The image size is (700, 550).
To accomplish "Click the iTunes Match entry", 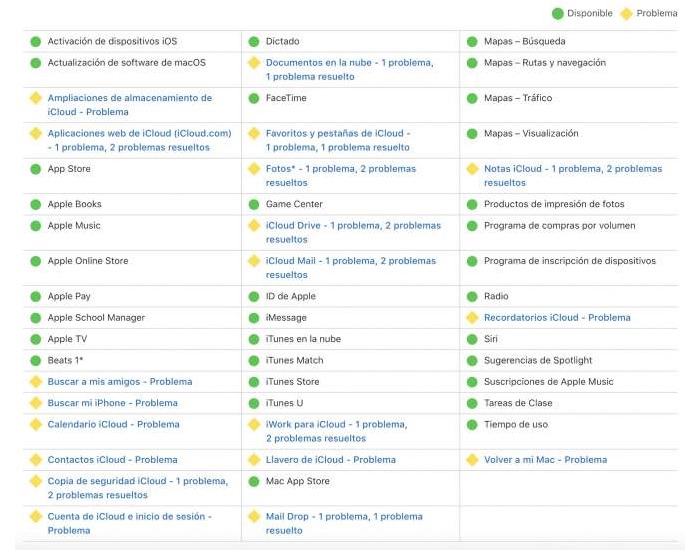I will (295, 360).
